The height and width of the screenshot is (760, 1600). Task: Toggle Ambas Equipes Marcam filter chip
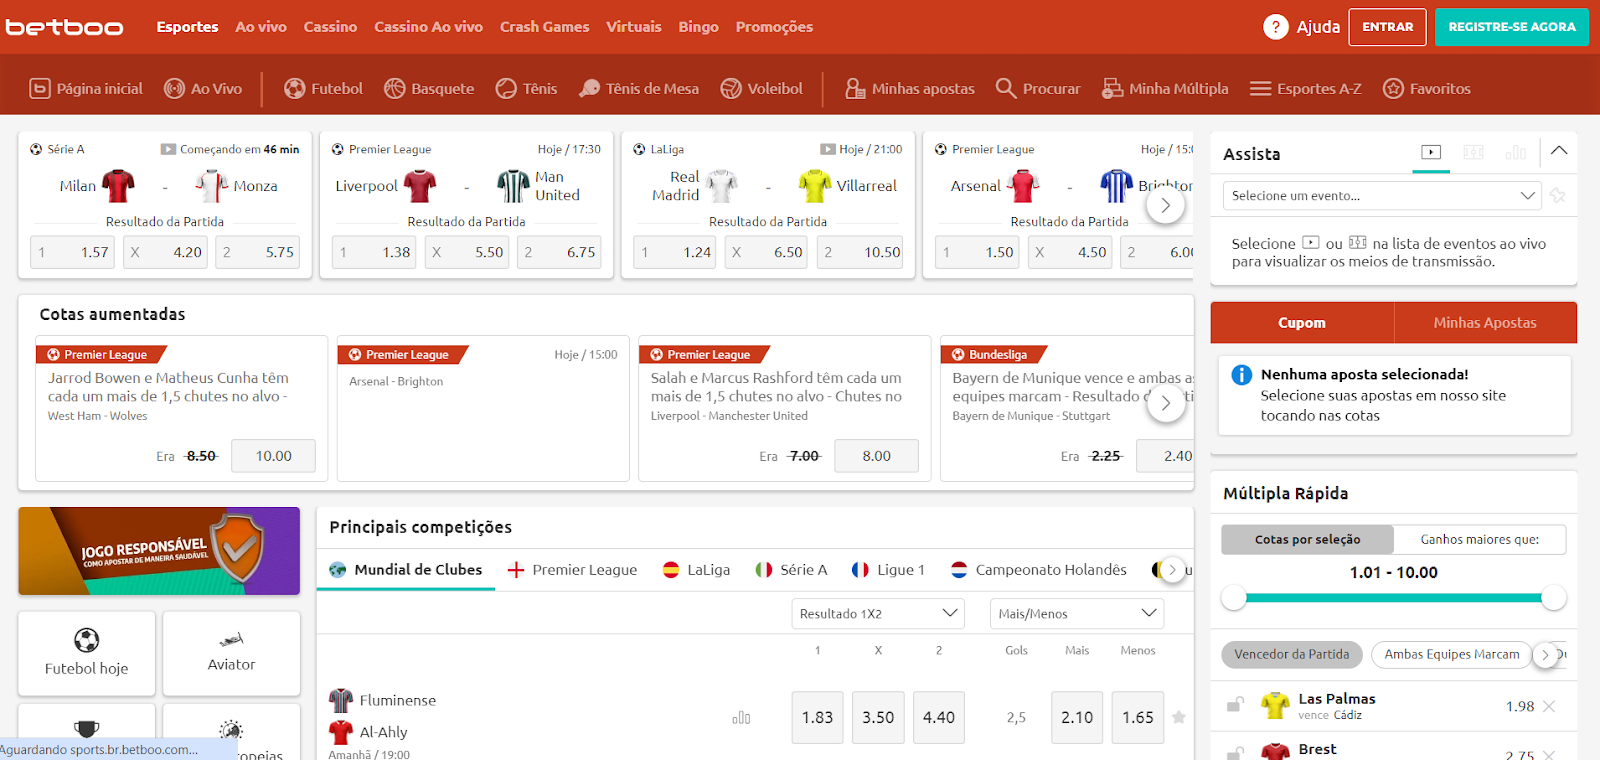(x=1451, y=654)
